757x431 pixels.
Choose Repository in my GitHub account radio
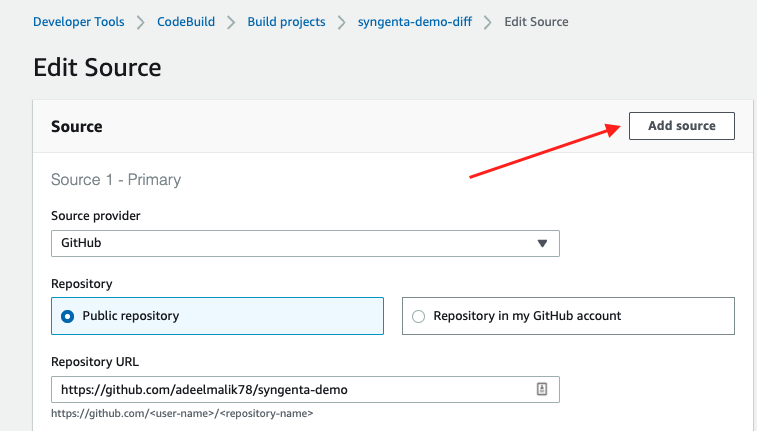point(418,316)
